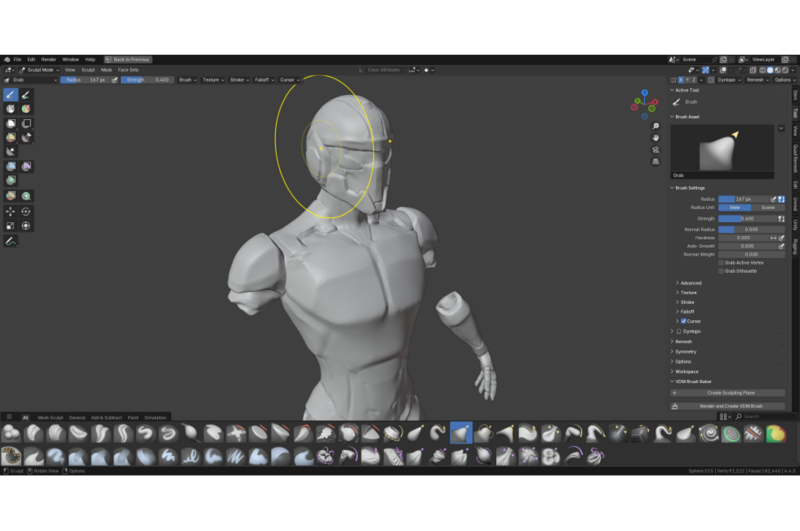Toggle the camera view icon in the viewport
Screen dimensions: 800x531
tap(655, 149)
